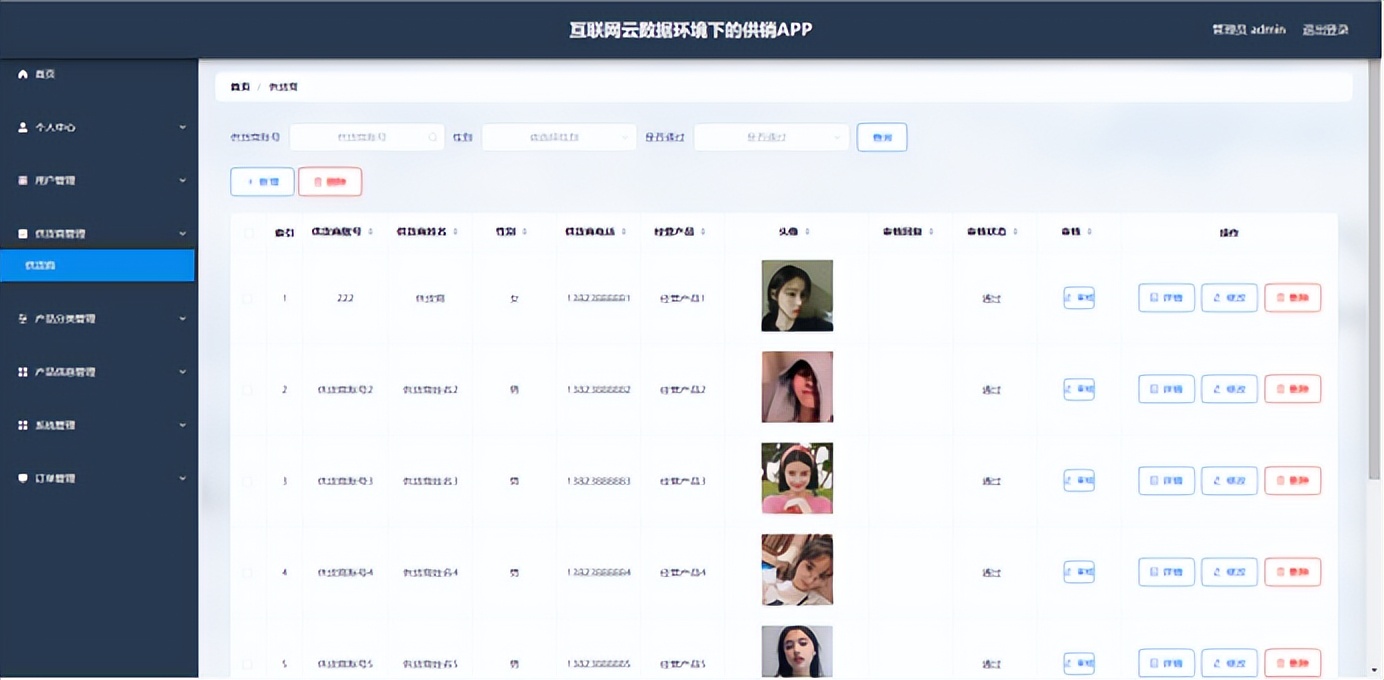Click the 用户管理 sidebar icon

tap(22, 180)
